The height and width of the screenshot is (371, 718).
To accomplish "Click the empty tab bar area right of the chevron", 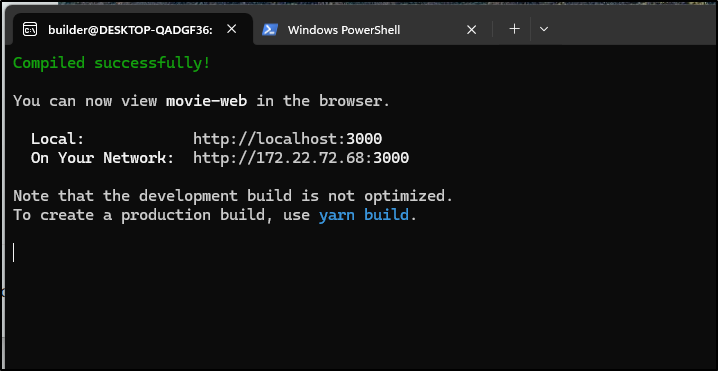I will click(634, 29).
